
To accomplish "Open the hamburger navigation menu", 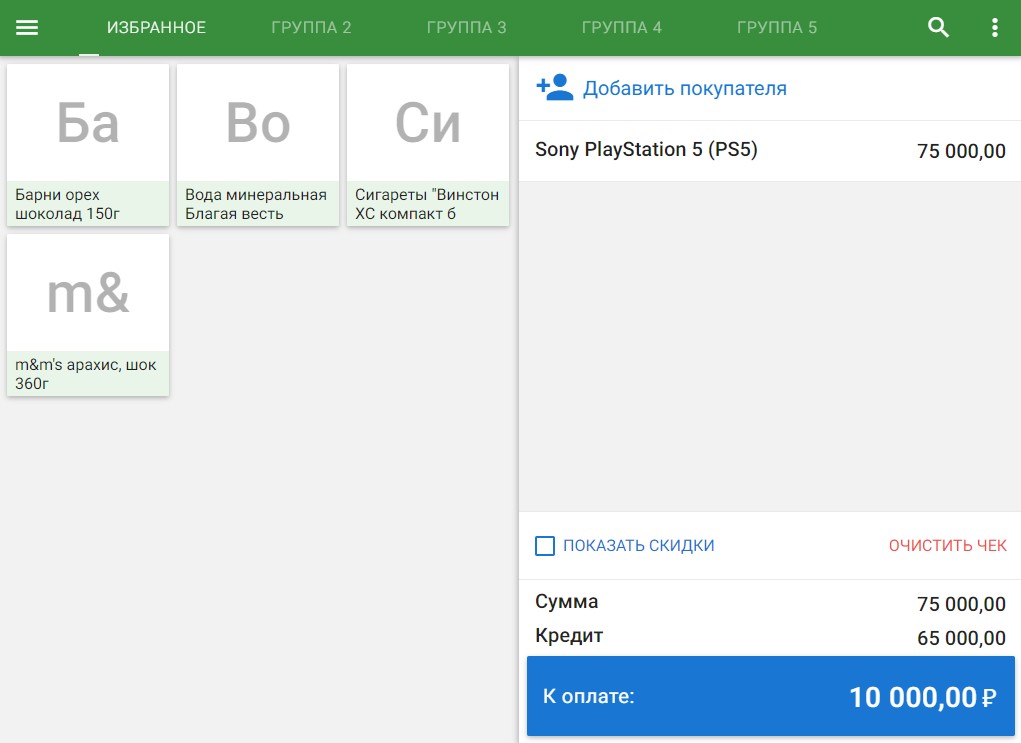I will click(27, 28).
